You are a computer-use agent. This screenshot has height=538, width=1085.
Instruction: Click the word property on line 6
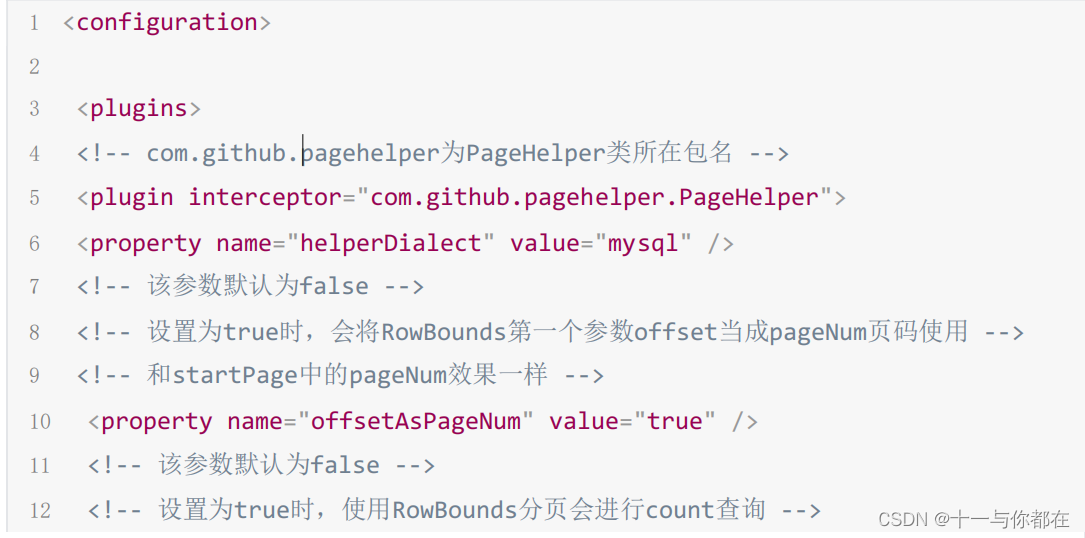[x=146, y=243]
